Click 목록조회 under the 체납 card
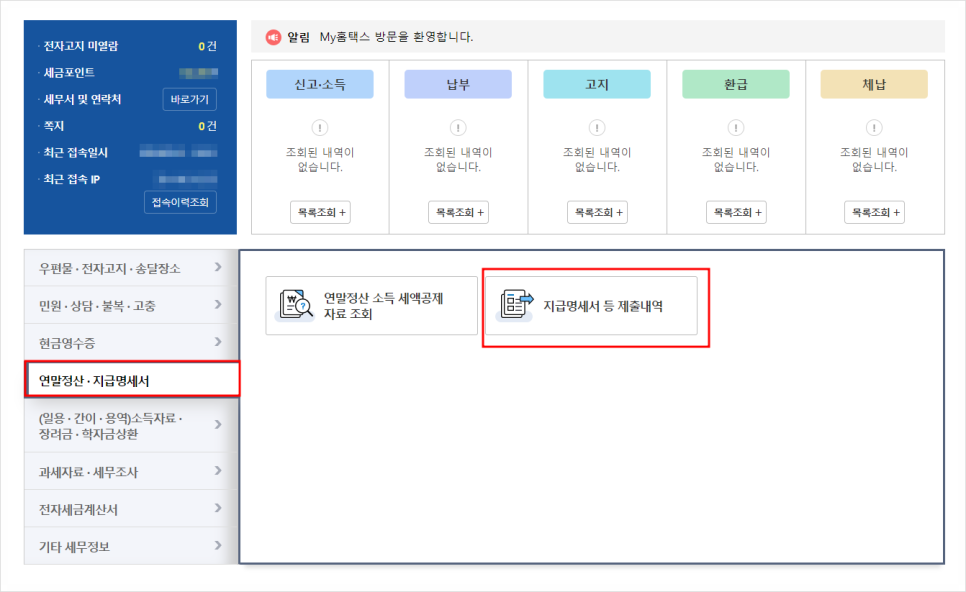966x592 pixels. coord(874,212)
